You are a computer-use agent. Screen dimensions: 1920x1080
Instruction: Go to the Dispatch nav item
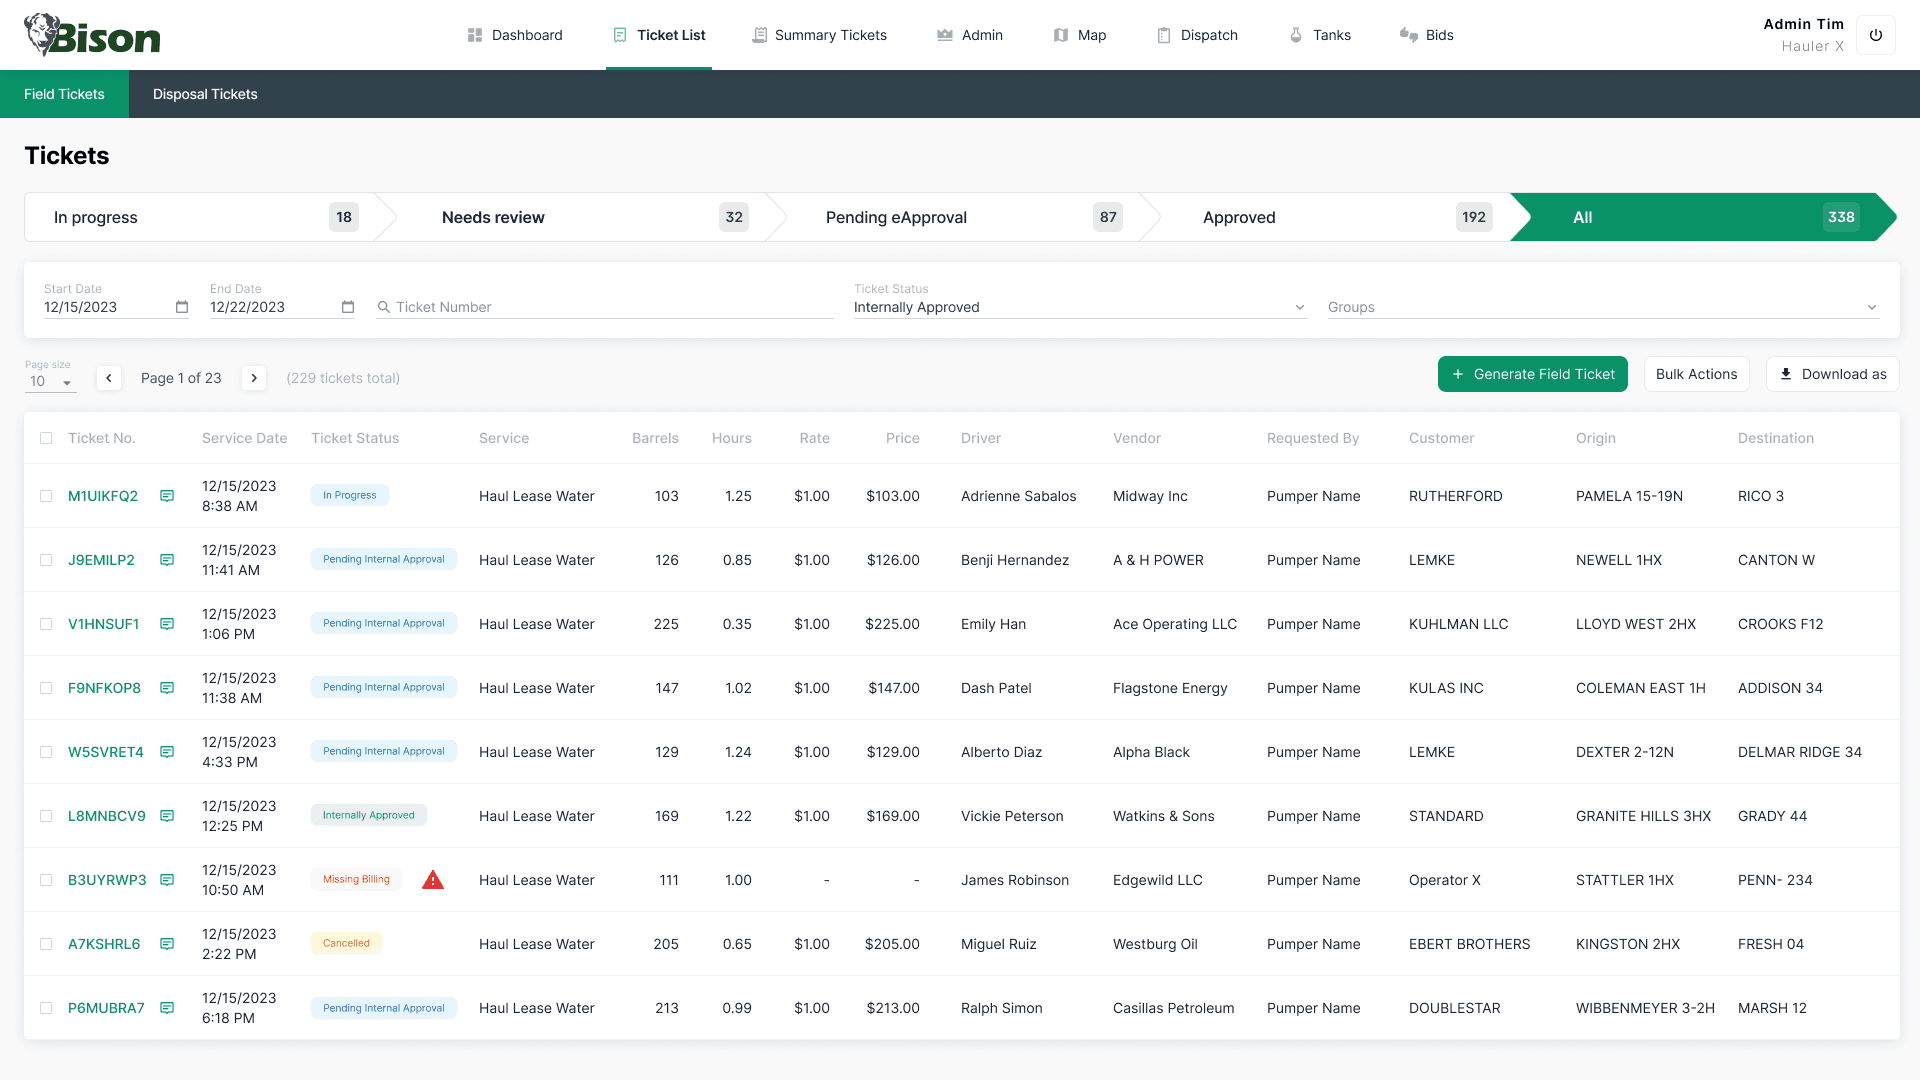(x=1197, y=35)
